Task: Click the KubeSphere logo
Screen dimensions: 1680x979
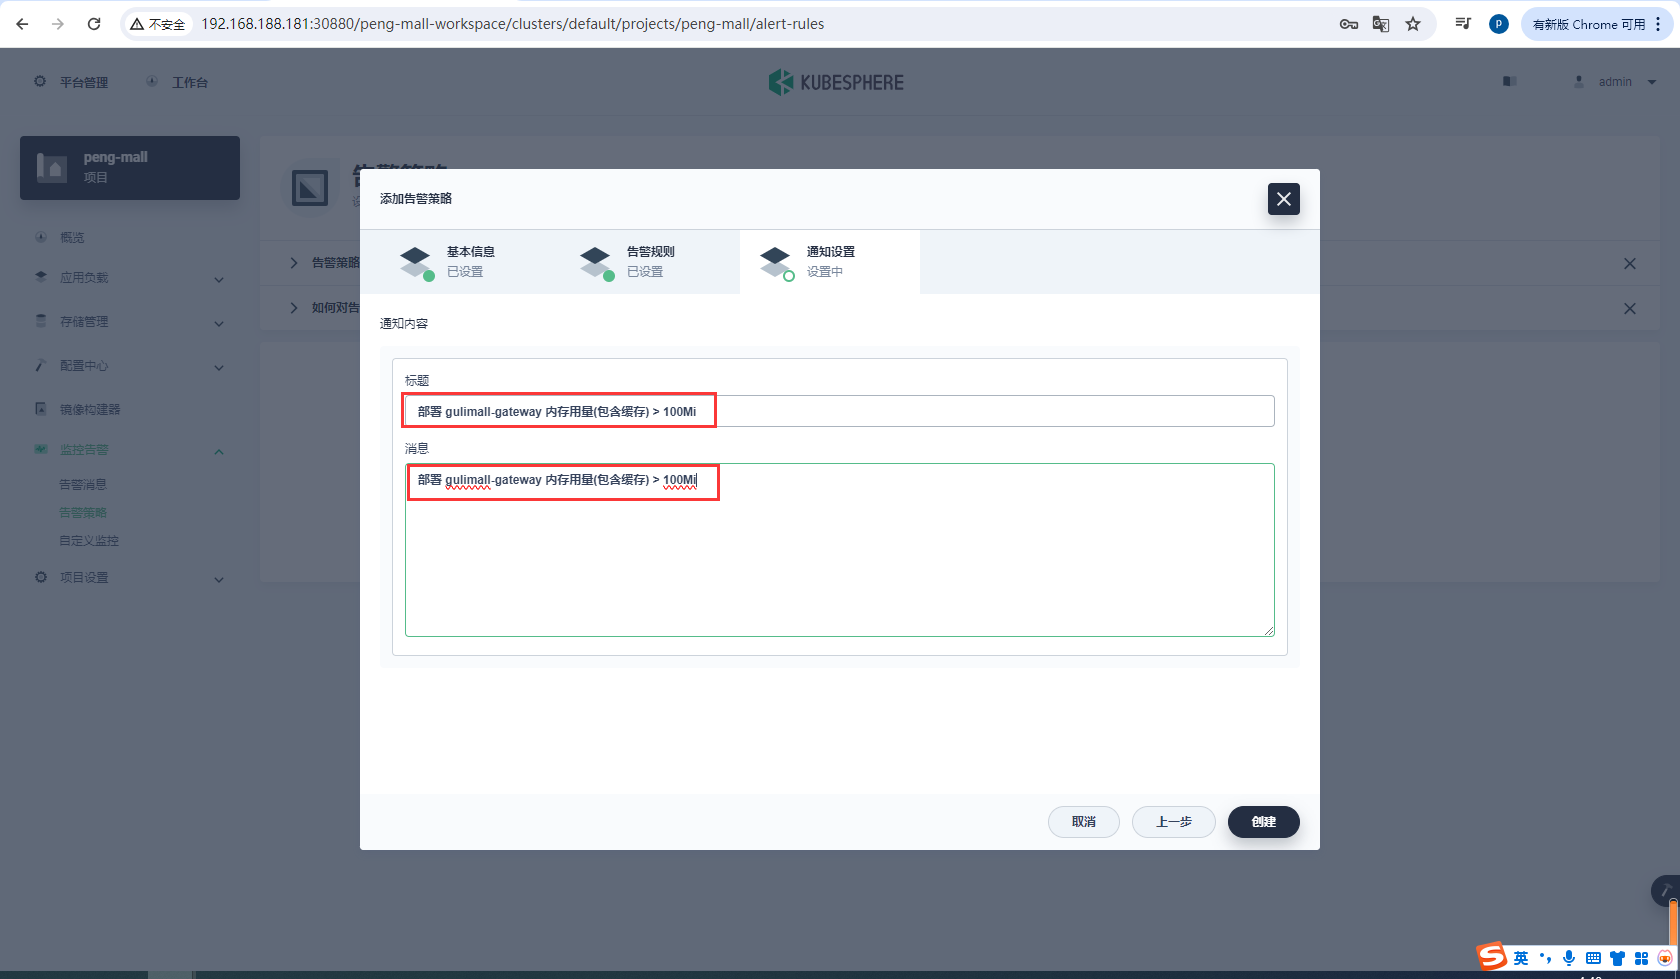Action: [836, 82]
